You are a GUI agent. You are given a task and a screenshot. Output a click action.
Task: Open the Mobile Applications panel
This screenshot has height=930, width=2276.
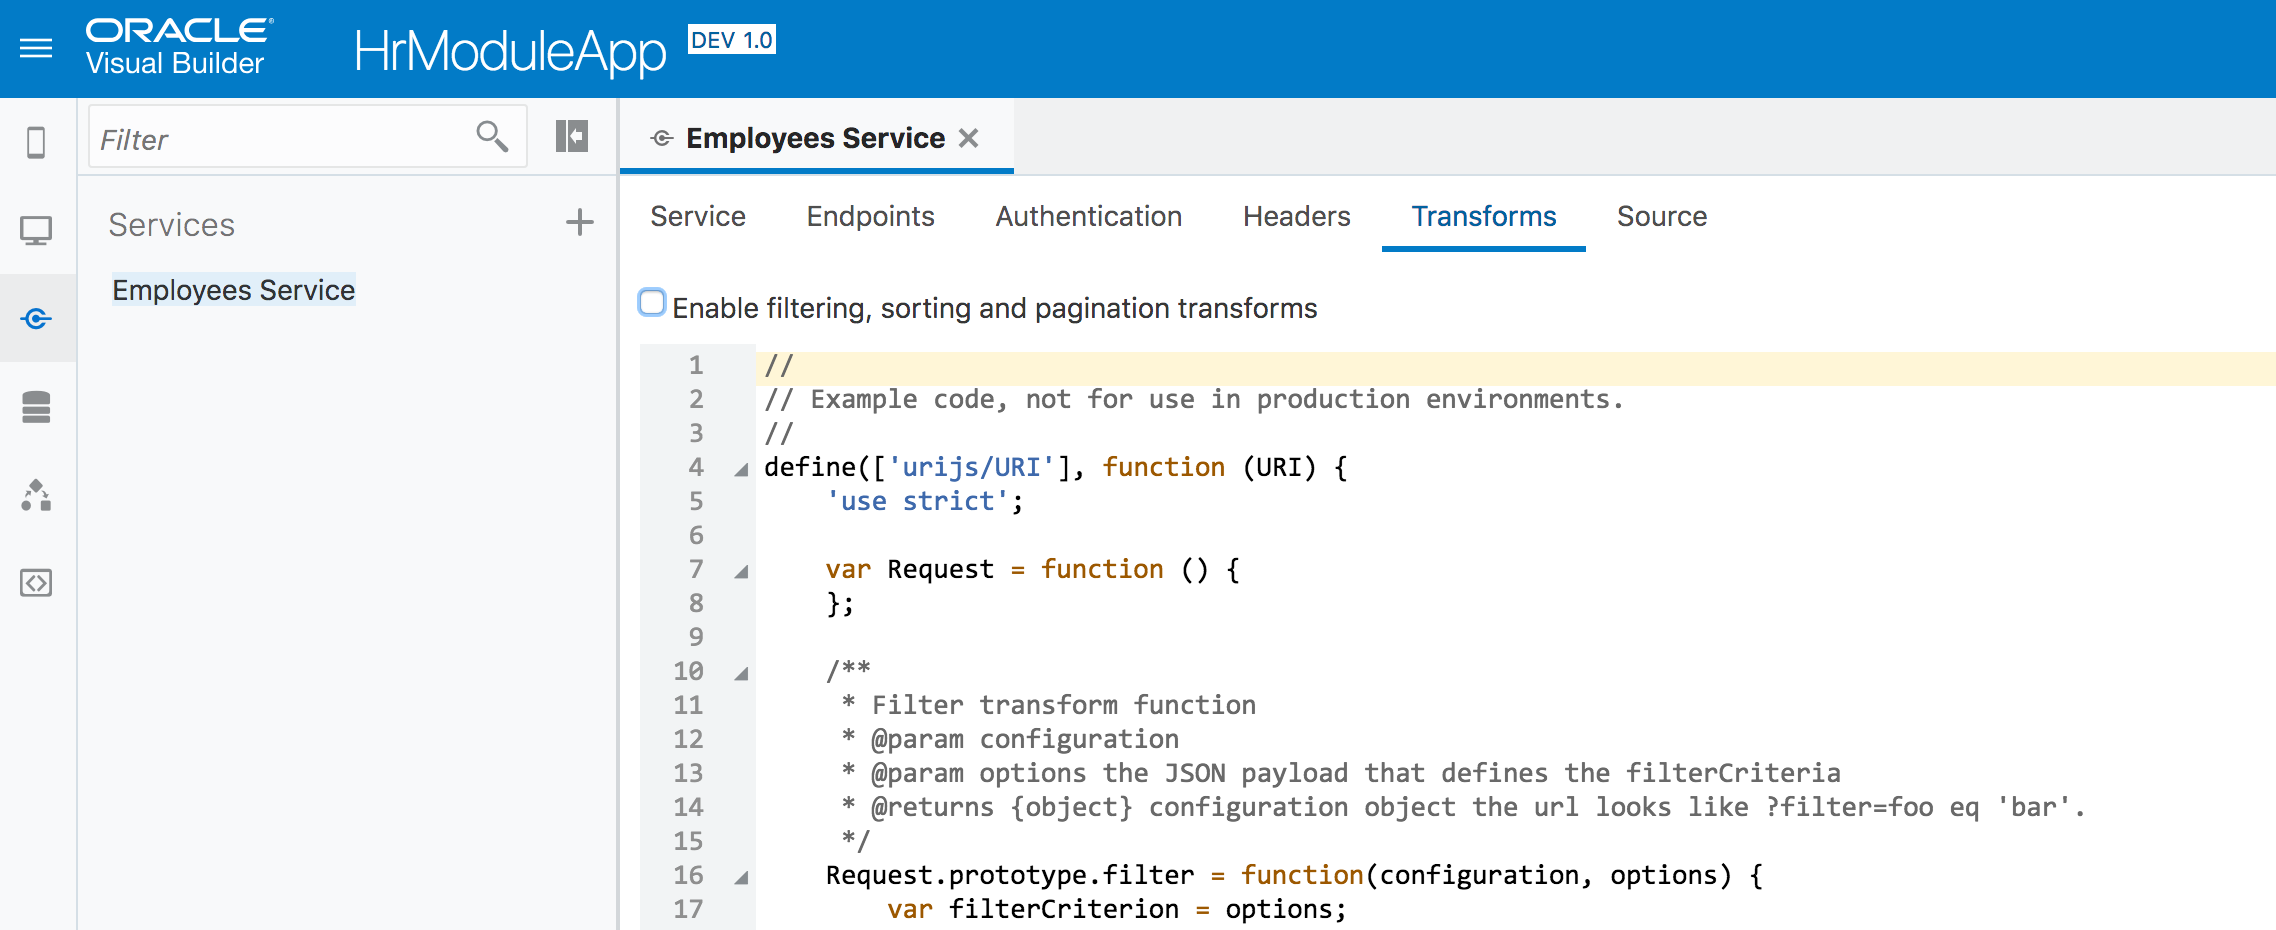[37, 143]
